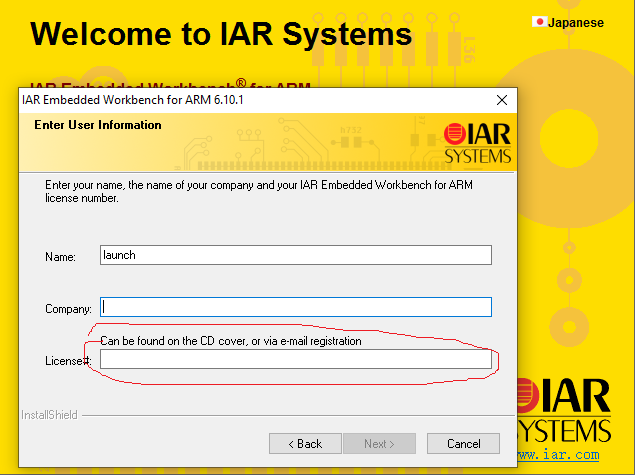This screenshot has width=635, height=475.
Task: Click the IAR Systems logo in dialog header
Action: pyautogui.click(x=477, y=143)
